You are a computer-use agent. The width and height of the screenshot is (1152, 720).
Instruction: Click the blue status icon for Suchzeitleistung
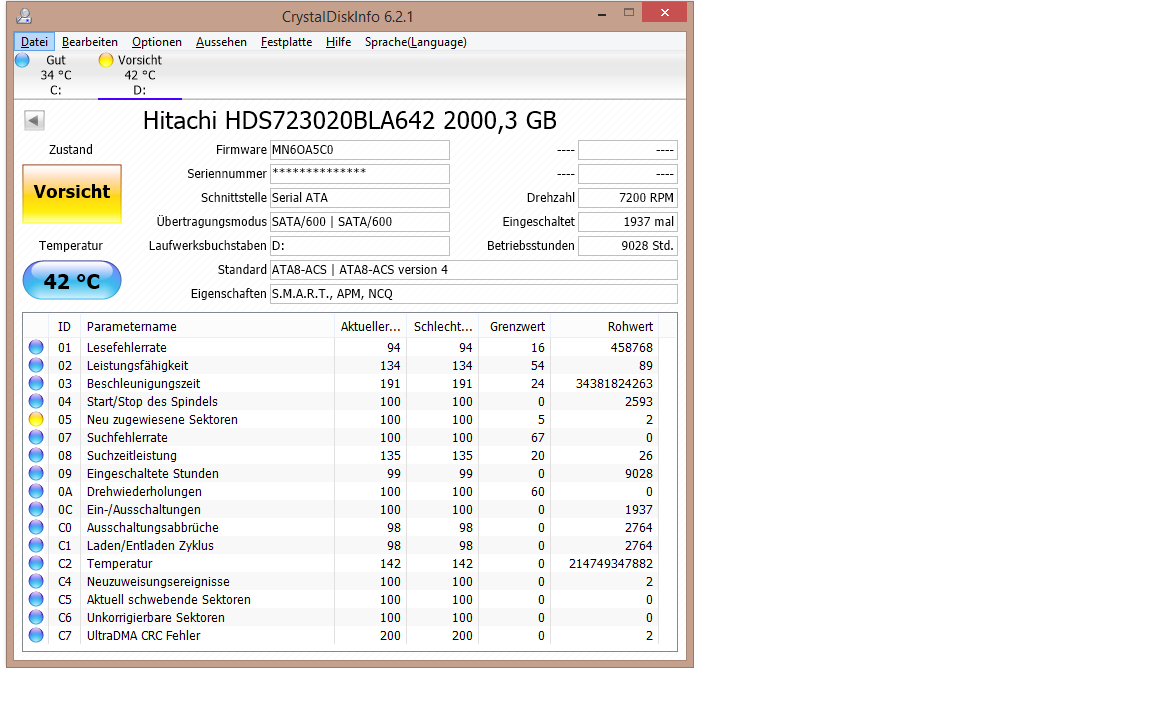click(36, 455)
